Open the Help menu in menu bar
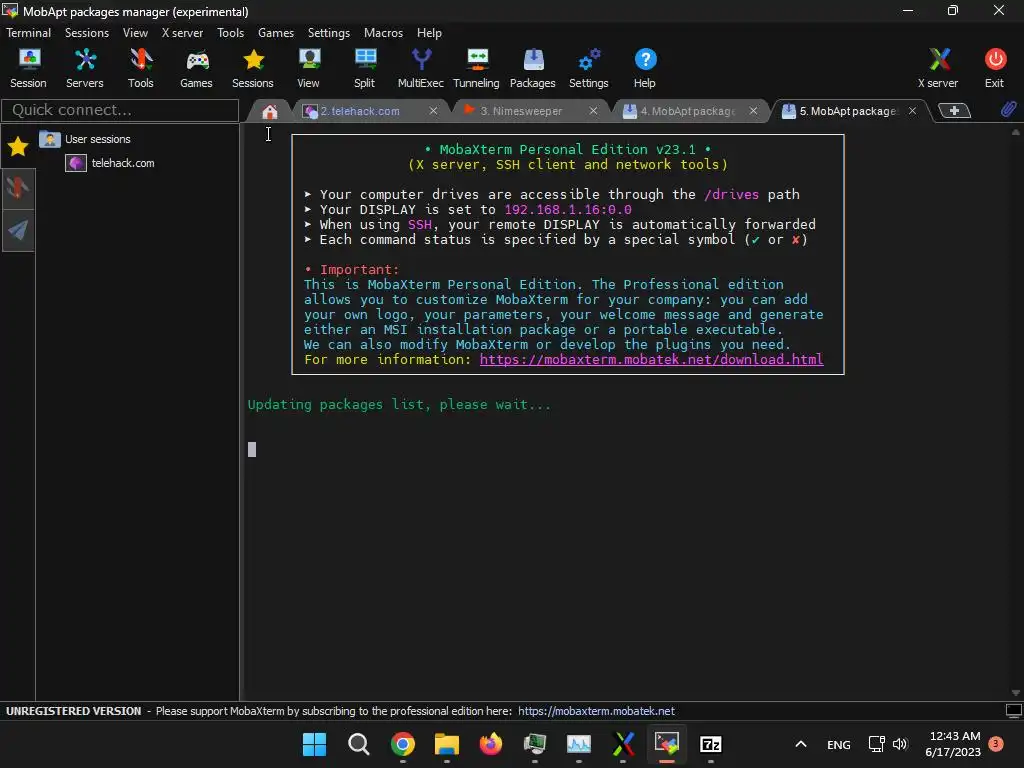Screen dimensions: 1024x768 coord(429,33)
